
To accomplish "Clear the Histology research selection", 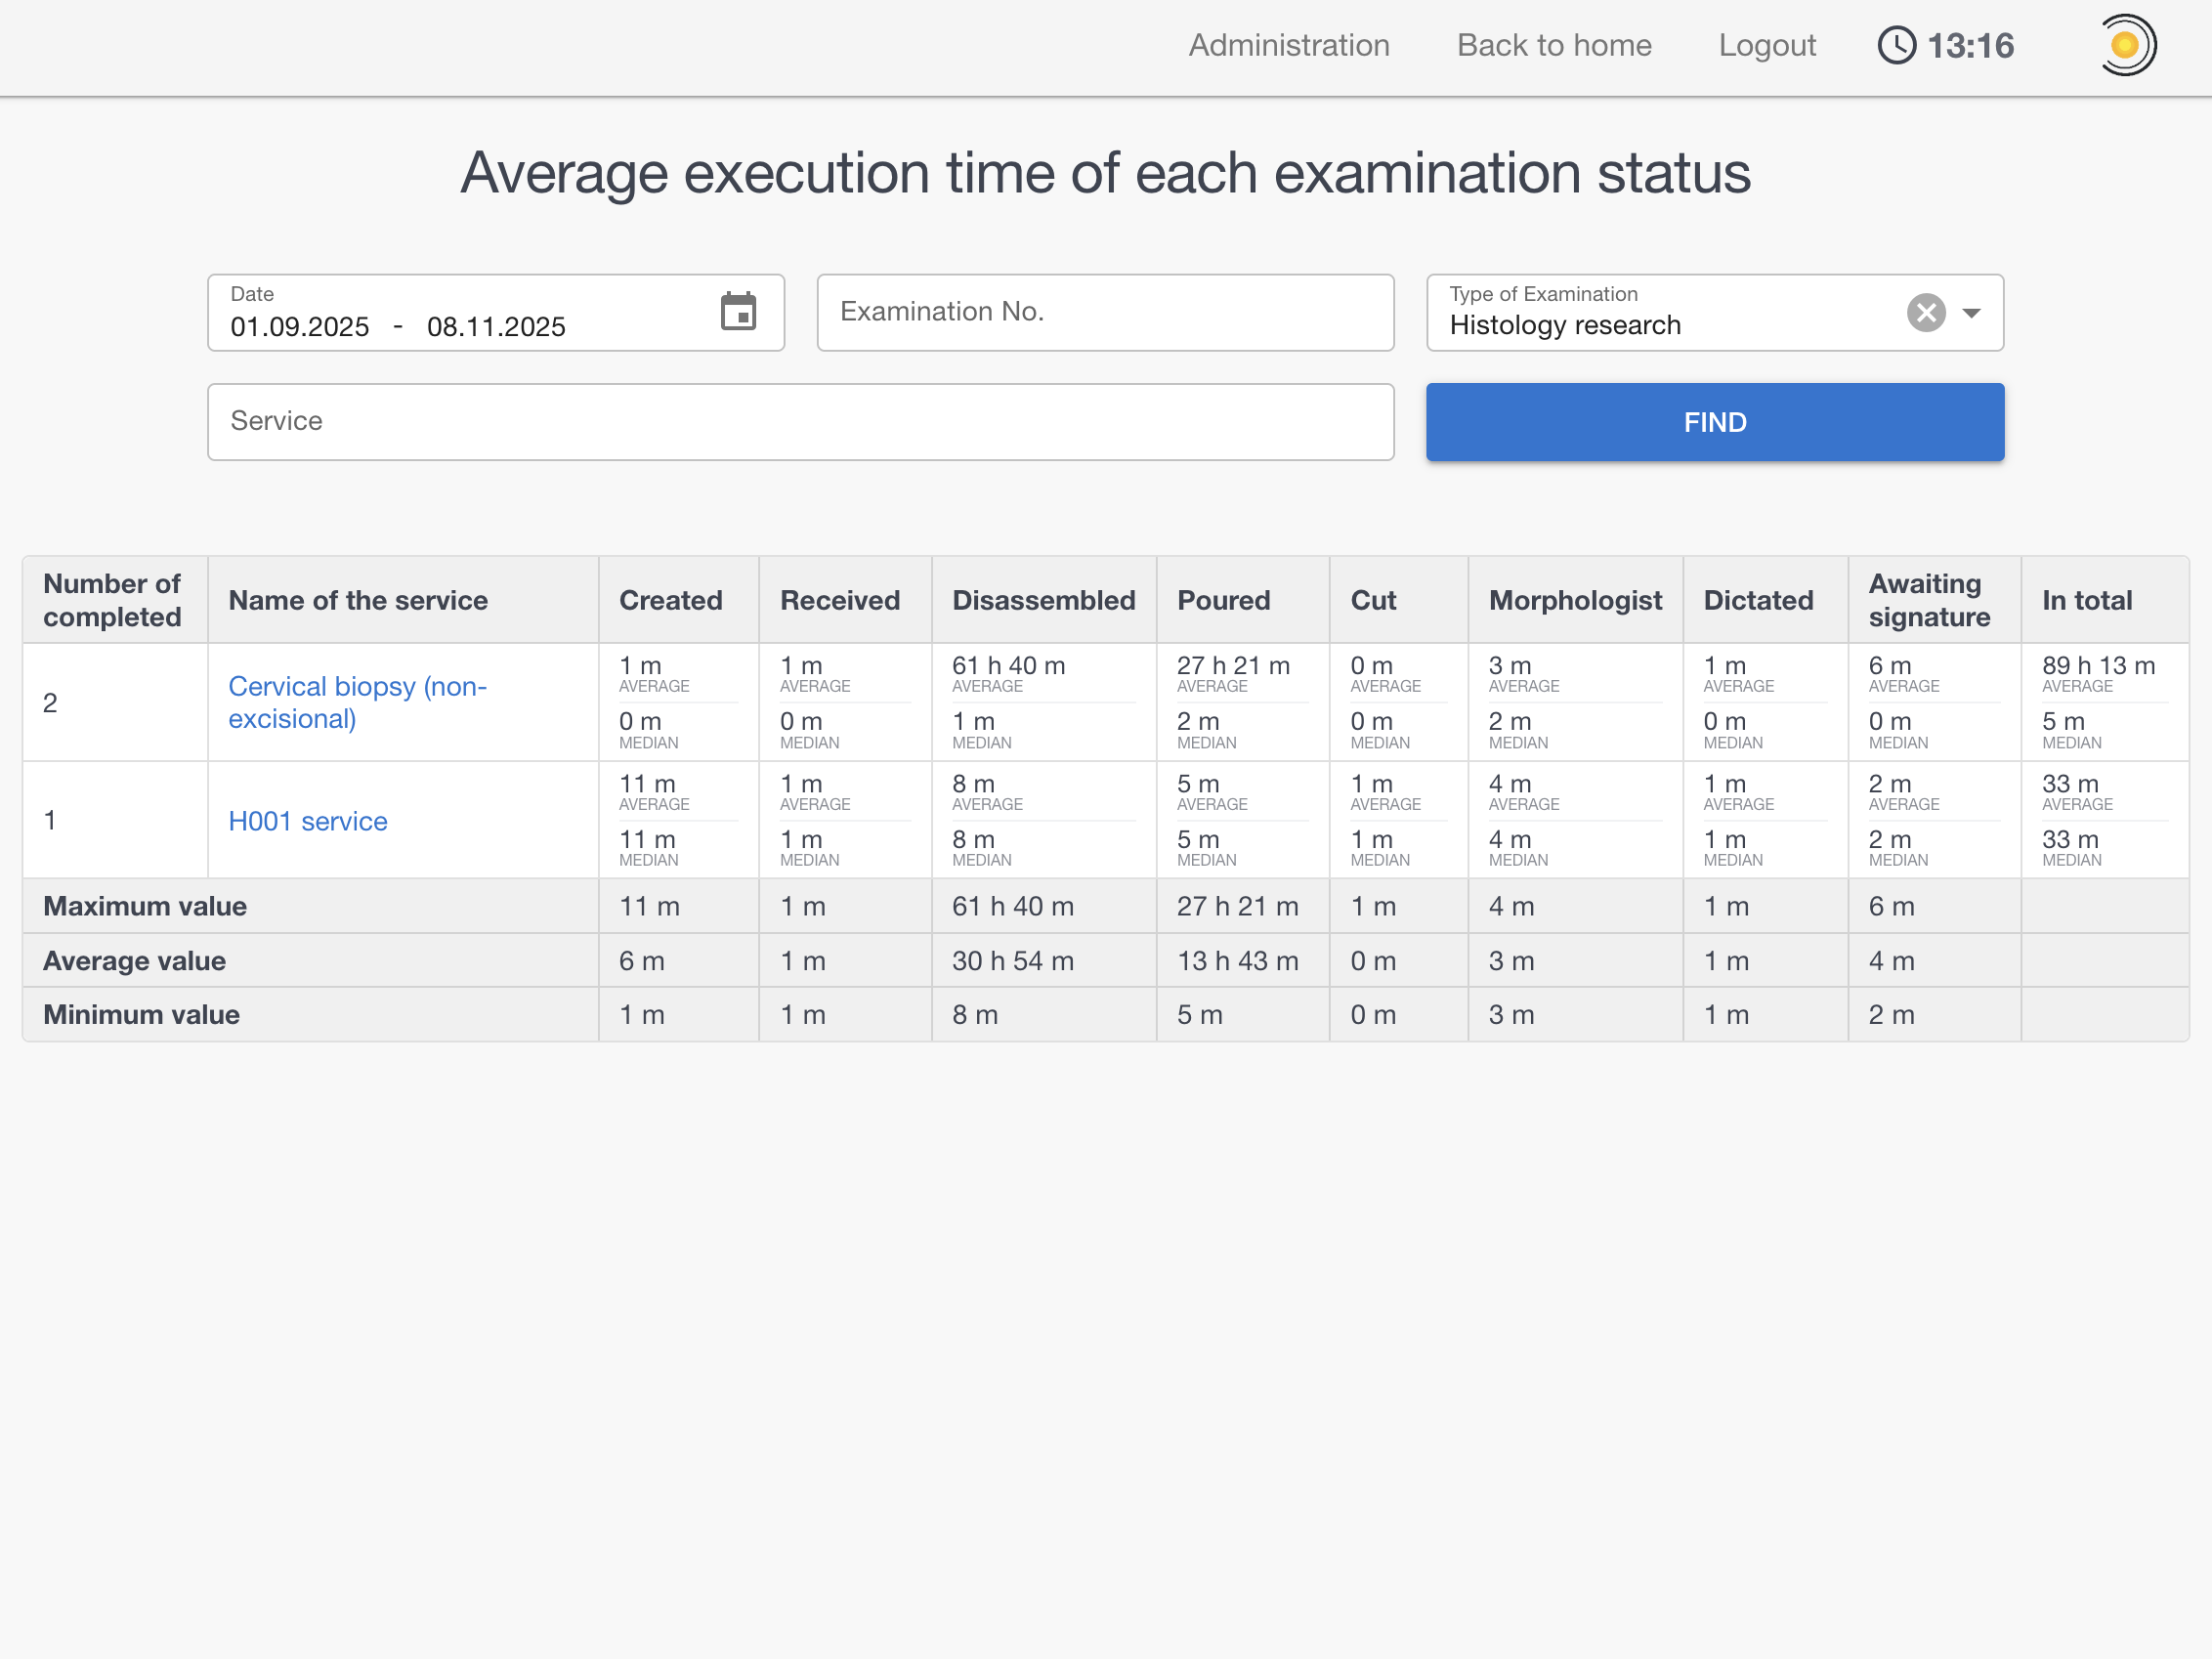I will 1925,313.
